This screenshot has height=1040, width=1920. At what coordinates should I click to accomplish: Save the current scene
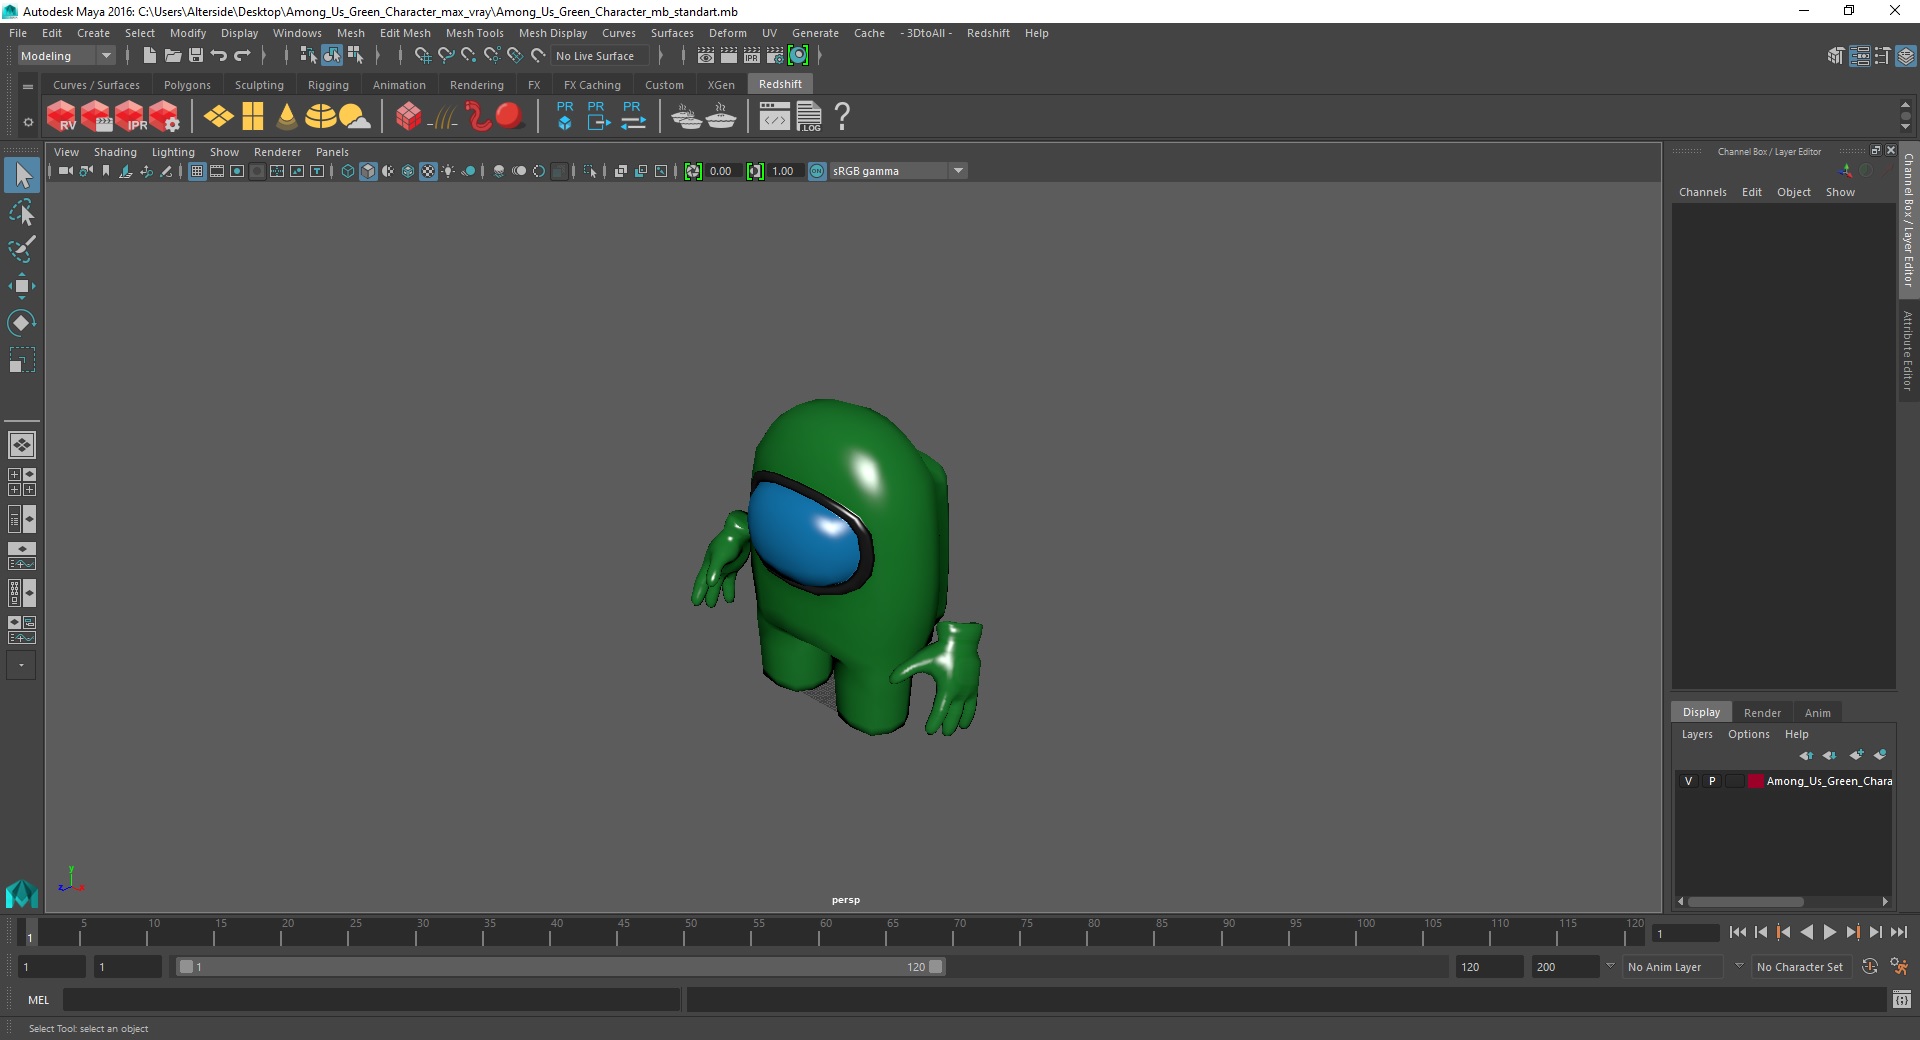[x=196, y=56]
